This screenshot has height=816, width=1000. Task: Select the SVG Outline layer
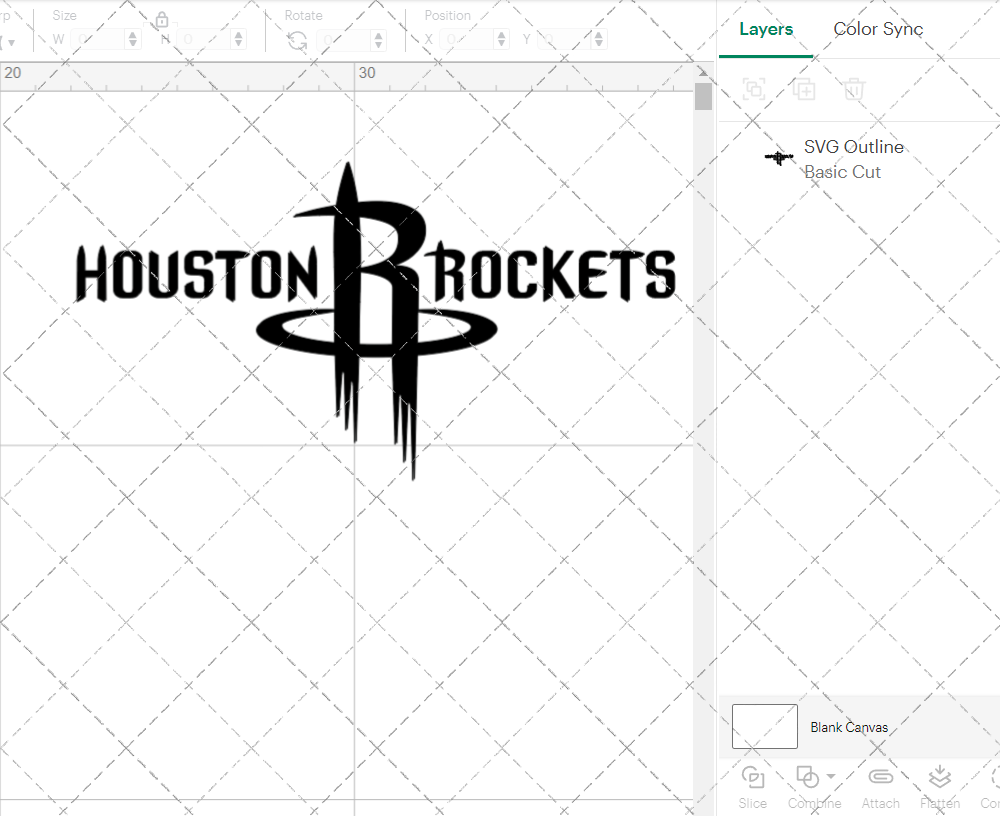(x=854, y=147)
